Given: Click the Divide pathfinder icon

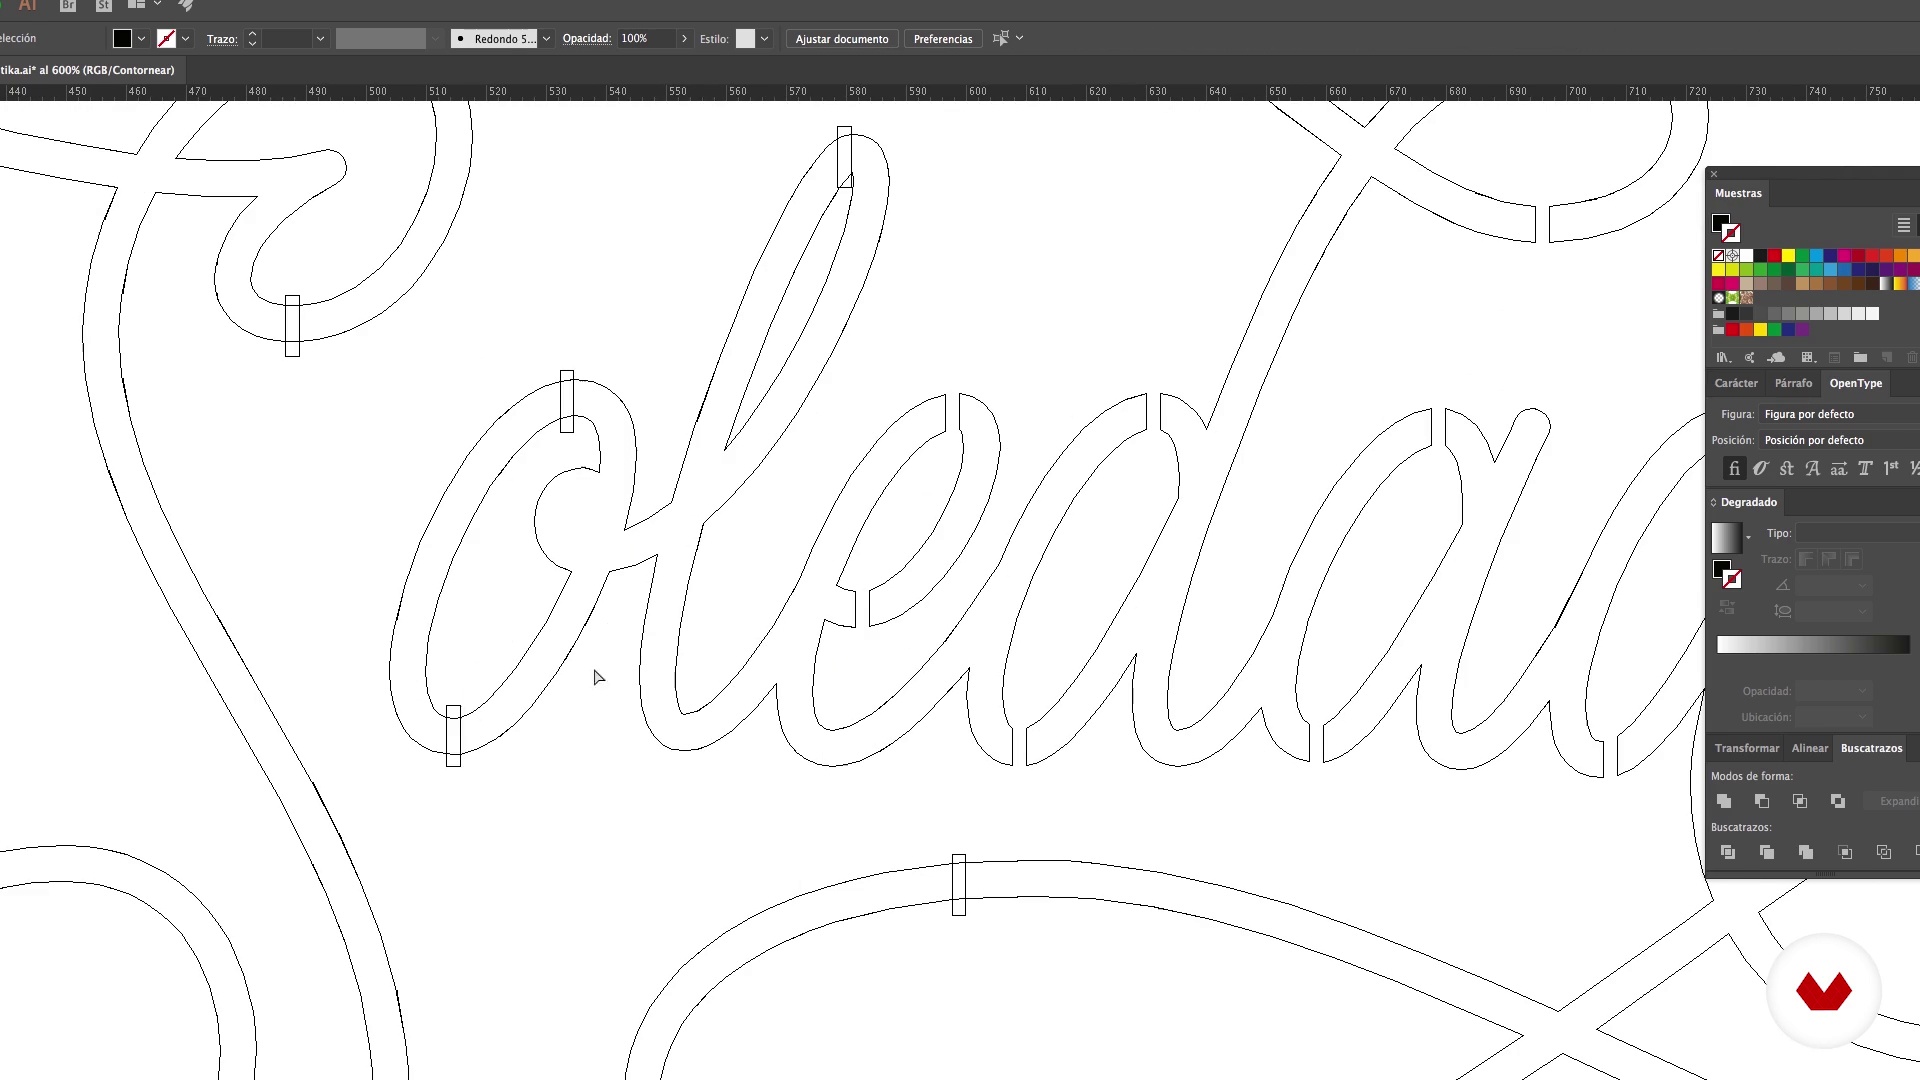Looking at the screenshot, I should [1728, 852].
